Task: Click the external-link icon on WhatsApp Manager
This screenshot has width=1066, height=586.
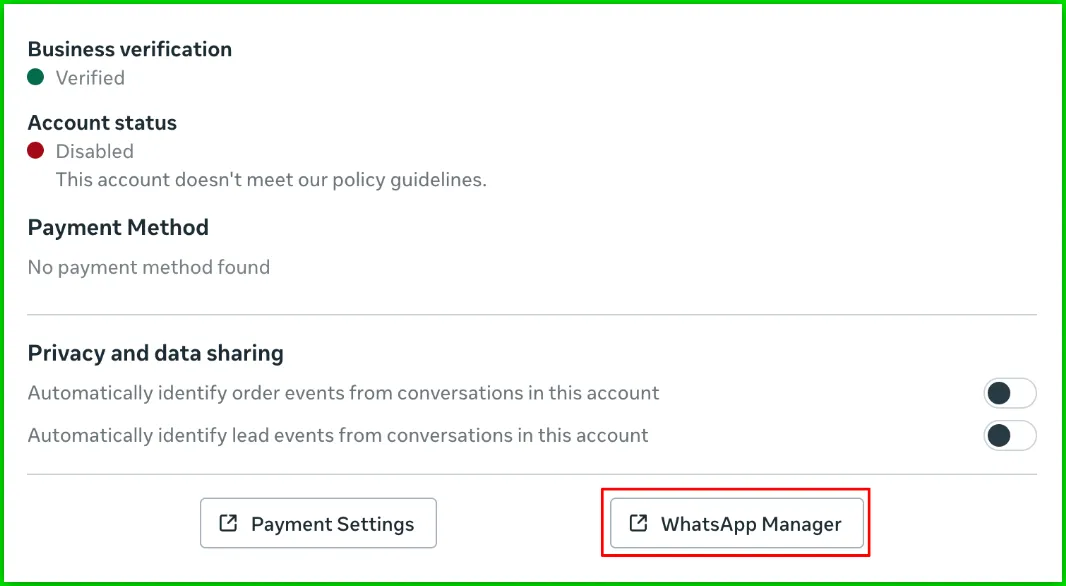Action: point(638,523)
